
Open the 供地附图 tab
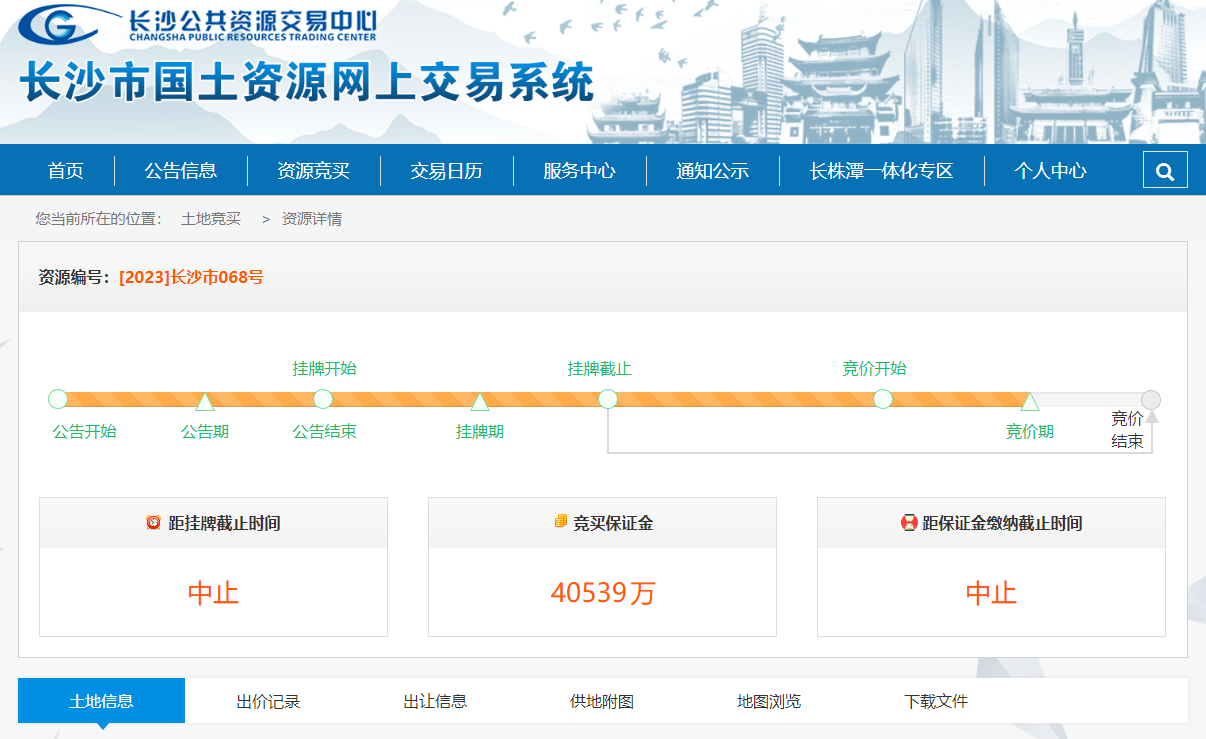coord(602,701)
